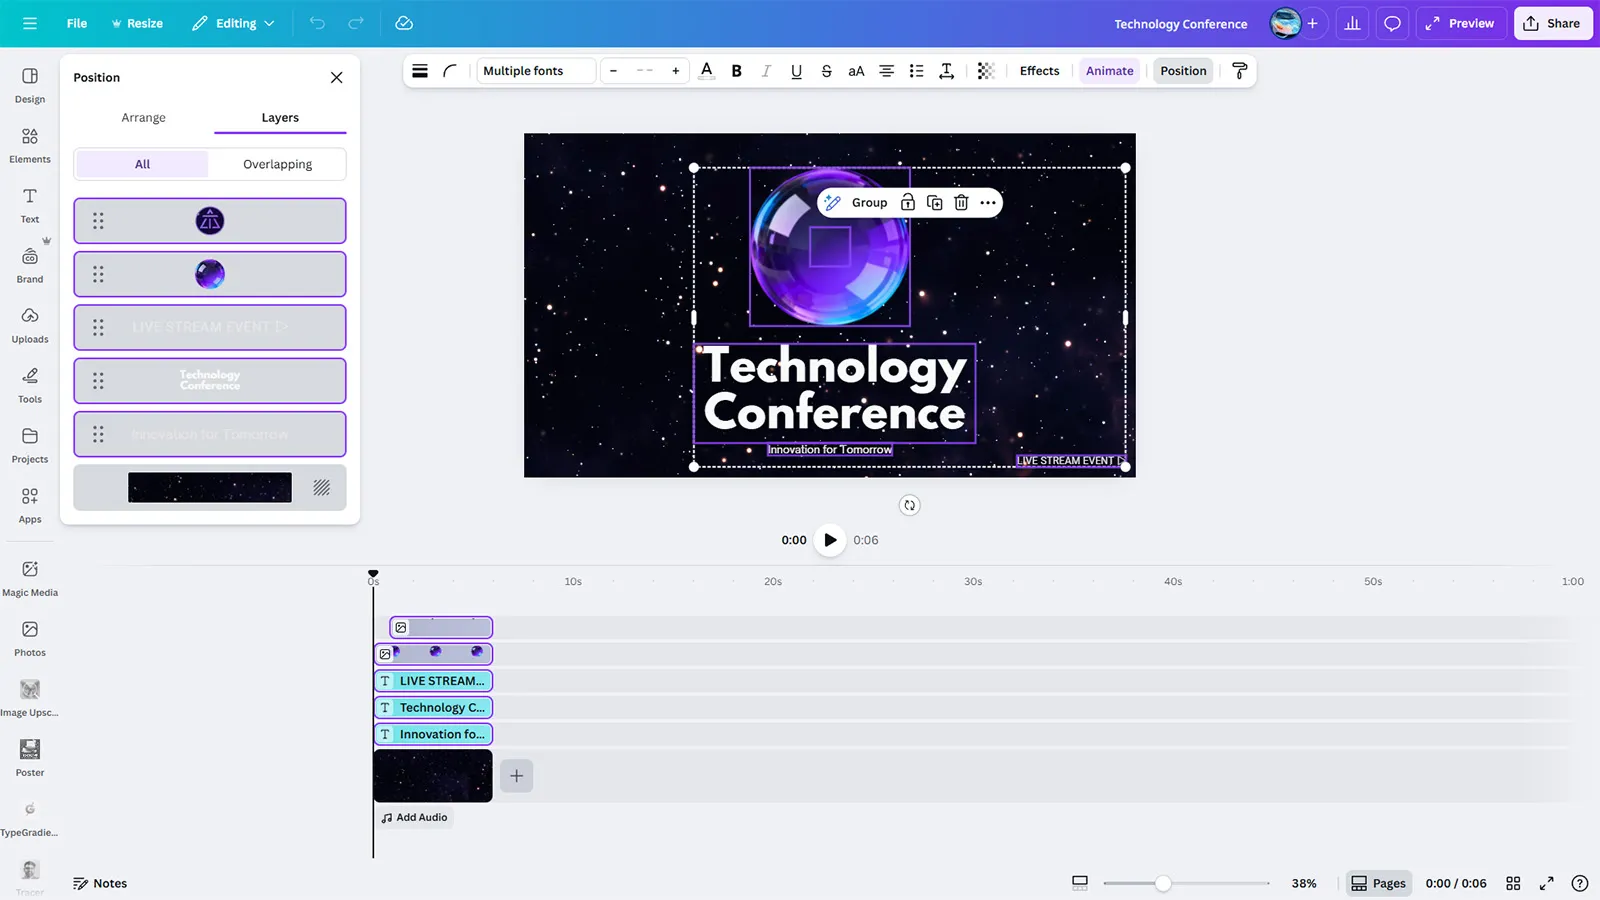Click the Share button
This screenshot has width=1600, height=900.
click(1552, 23)
